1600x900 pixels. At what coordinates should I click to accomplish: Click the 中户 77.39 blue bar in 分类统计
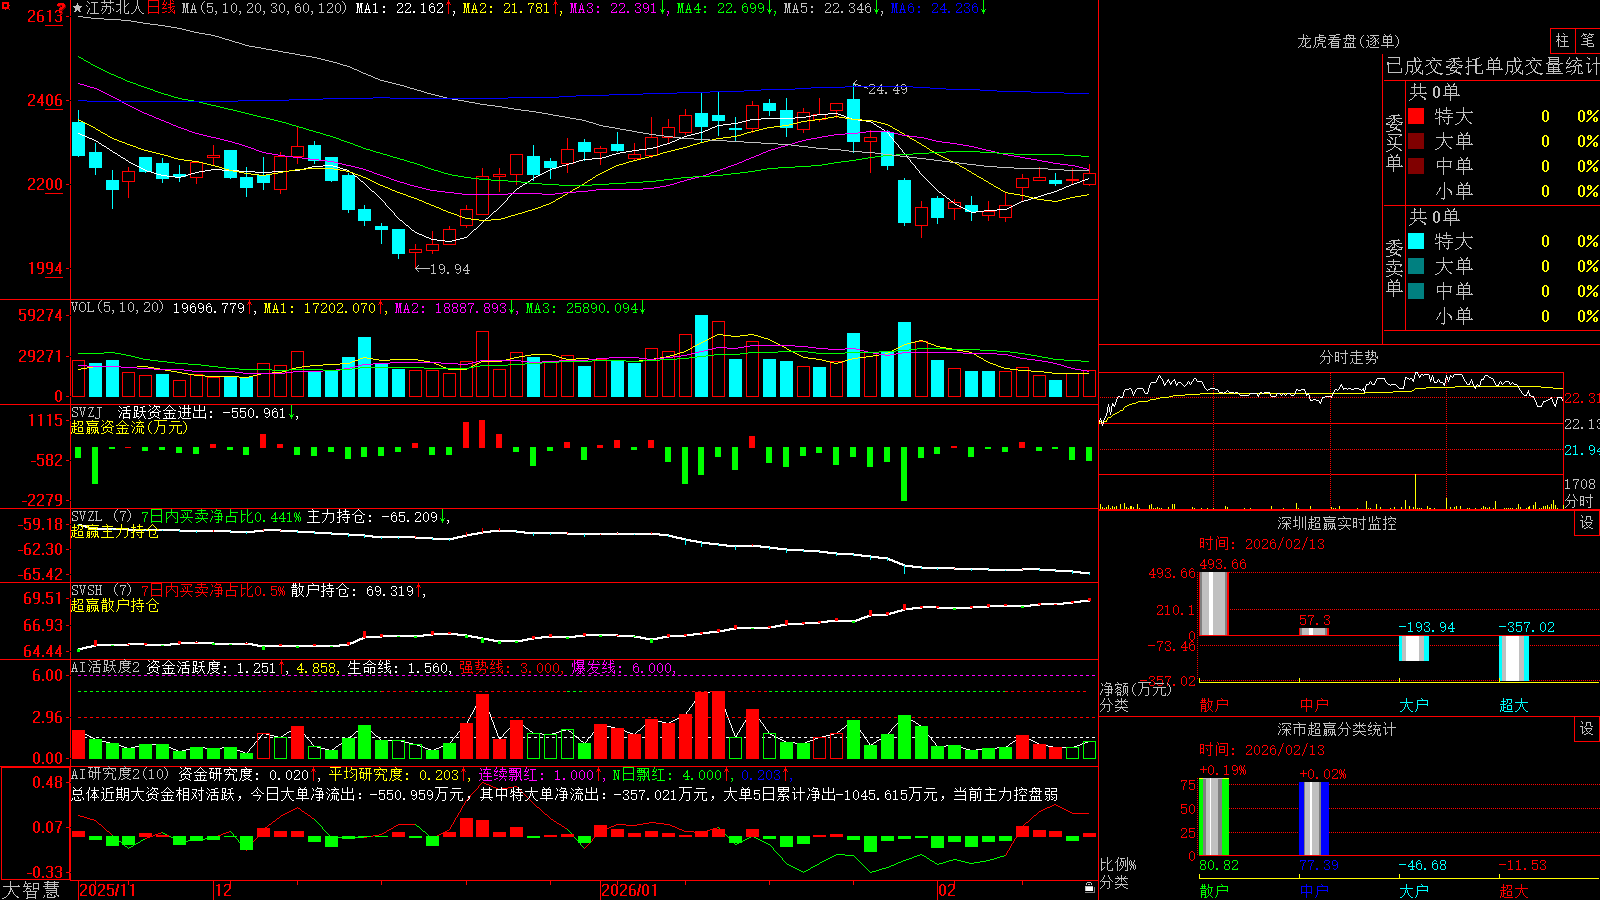point(1313,819)
